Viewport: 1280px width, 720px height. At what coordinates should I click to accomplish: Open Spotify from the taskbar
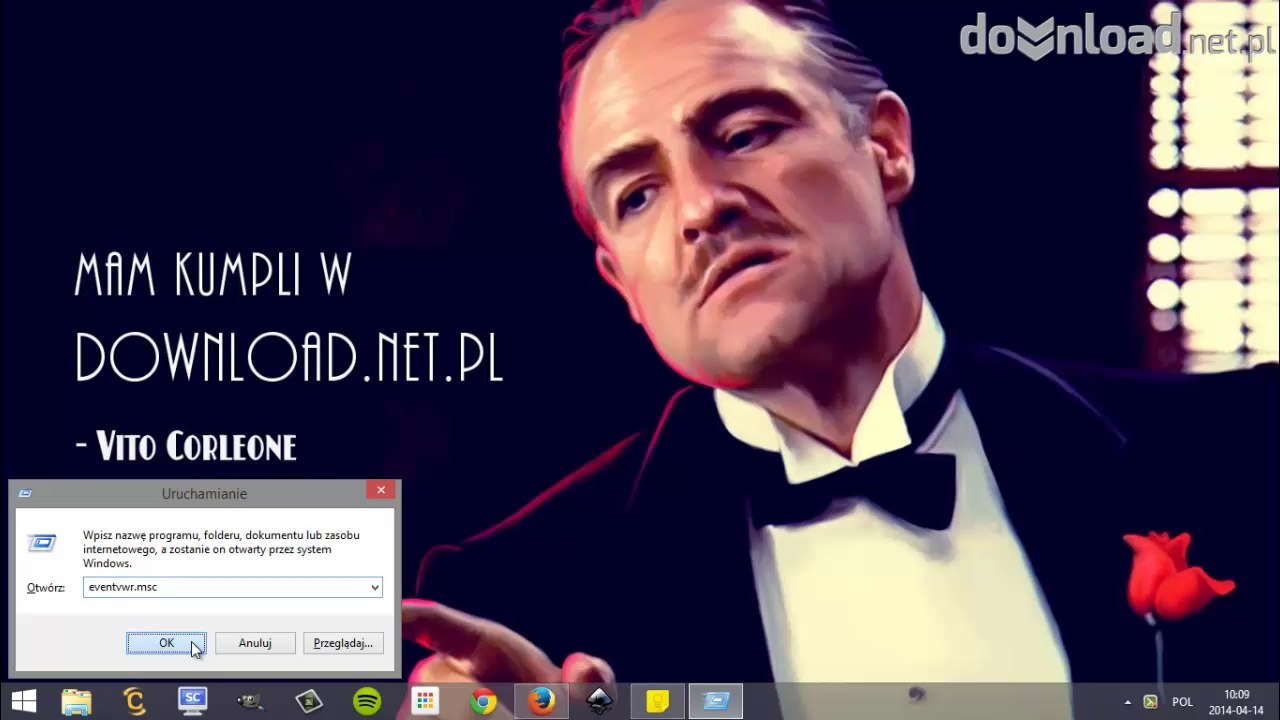tap(367, 701)
